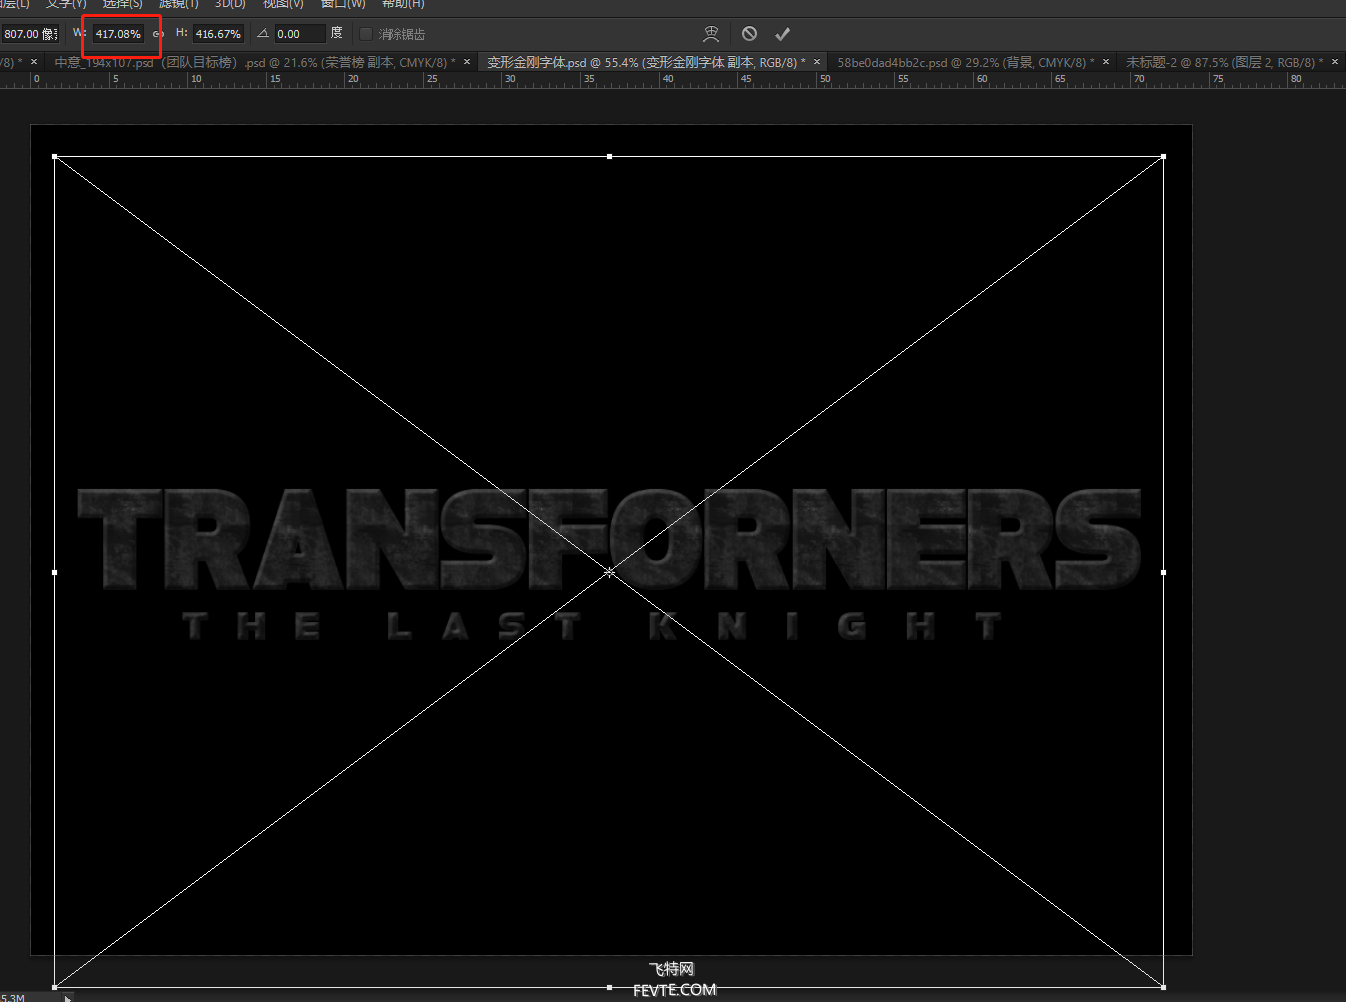Viewport: 1346px width, 1002px height.
Task: Click the rotation angle icon
Action: (x=263, y=34)
